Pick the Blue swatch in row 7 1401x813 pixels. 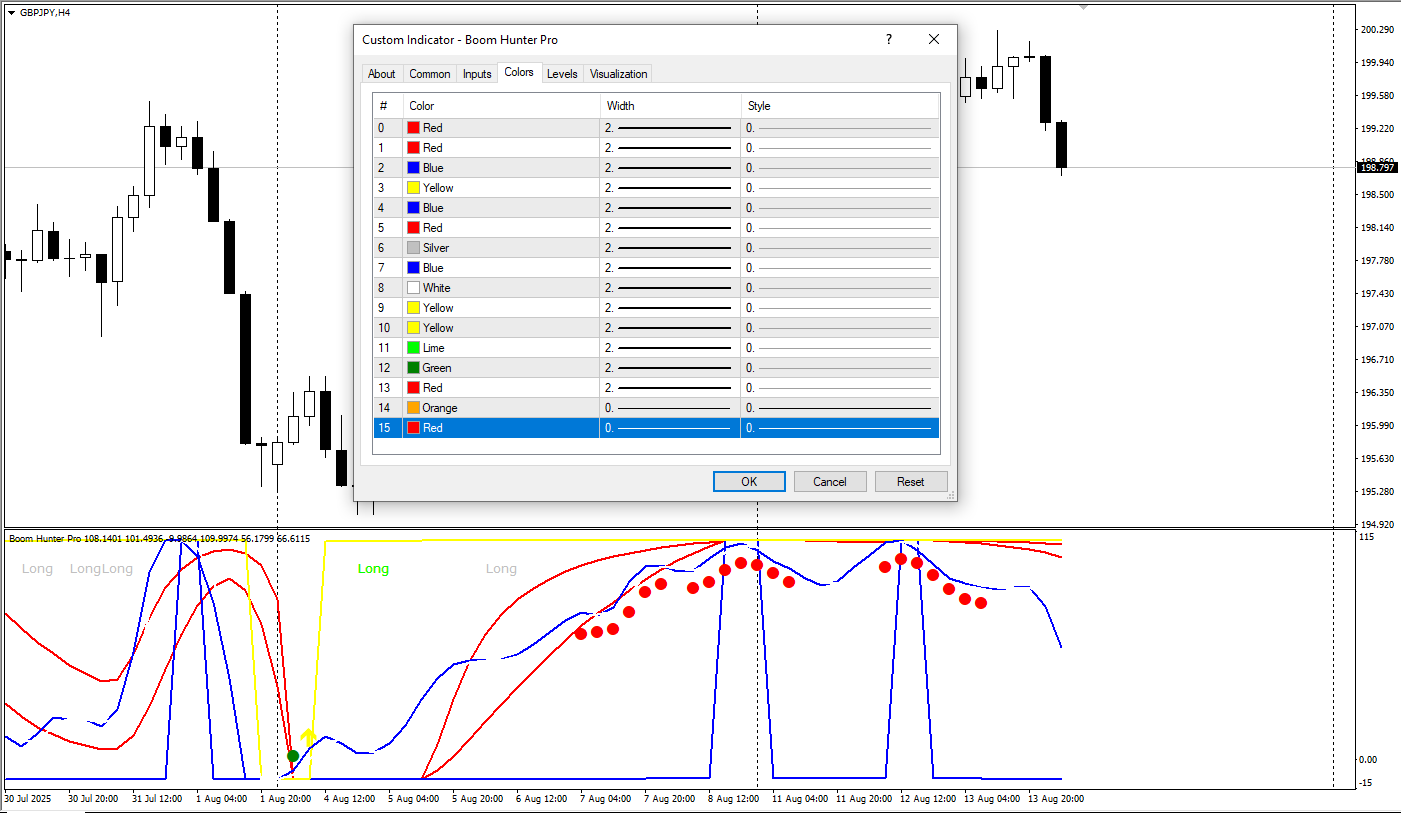pos(413,268)
